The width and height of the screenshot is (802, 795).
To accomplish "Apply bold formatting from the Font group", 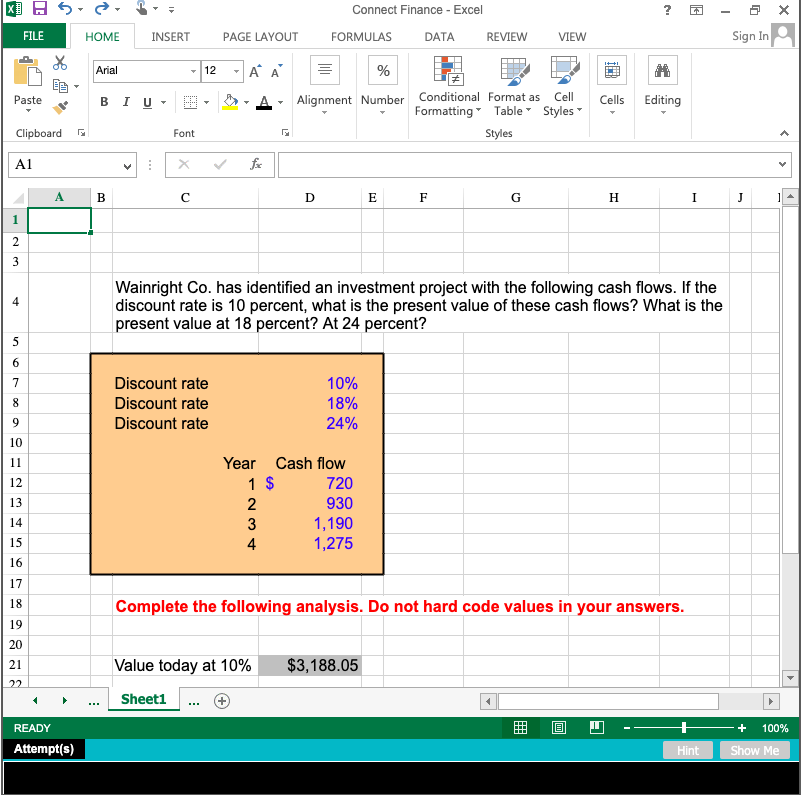I will click(104, 103).
